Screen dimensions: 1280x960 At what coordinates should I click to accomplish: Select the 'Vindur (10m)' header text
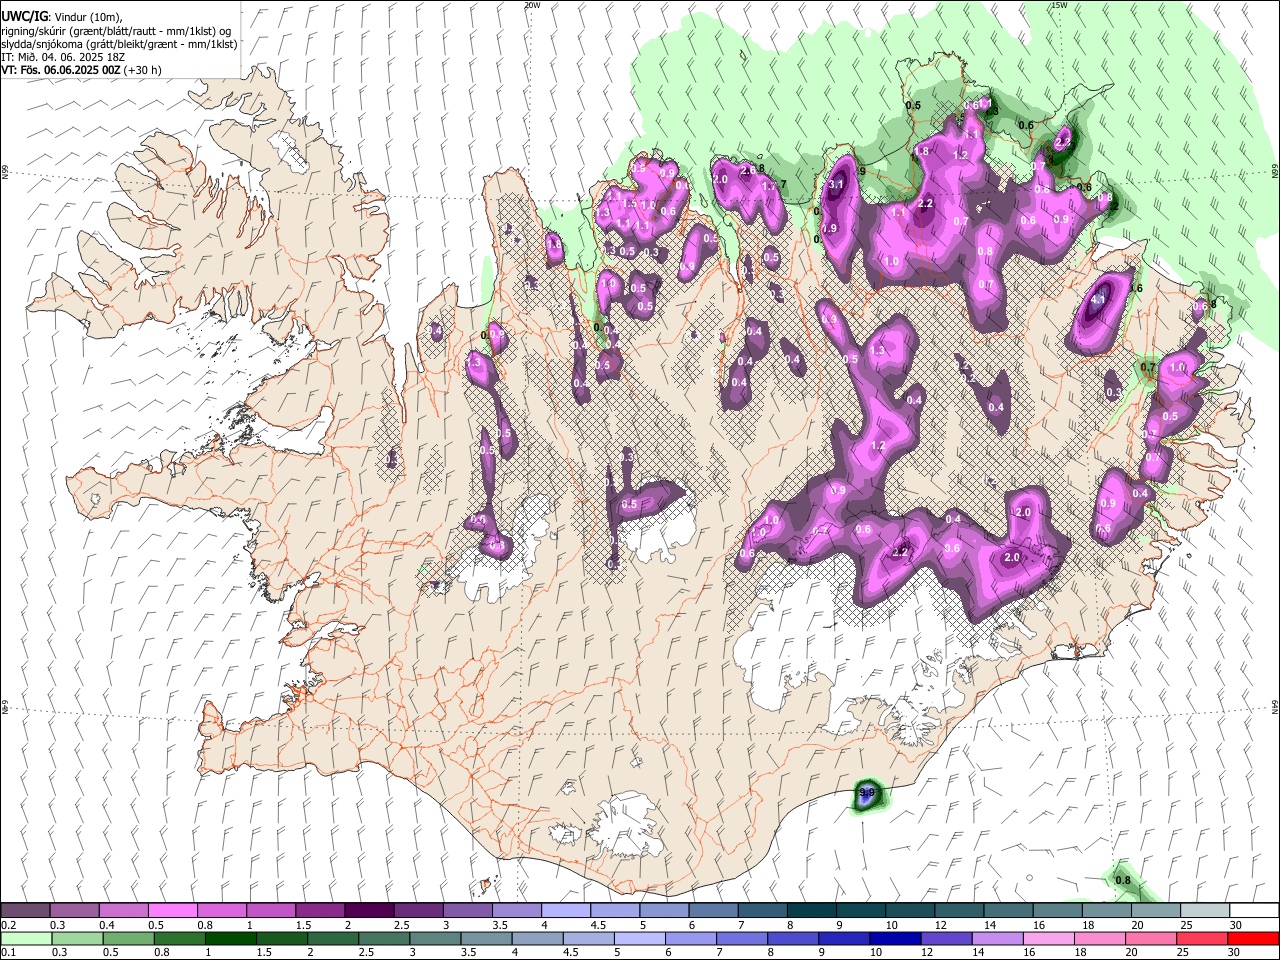tap(86, 17)
